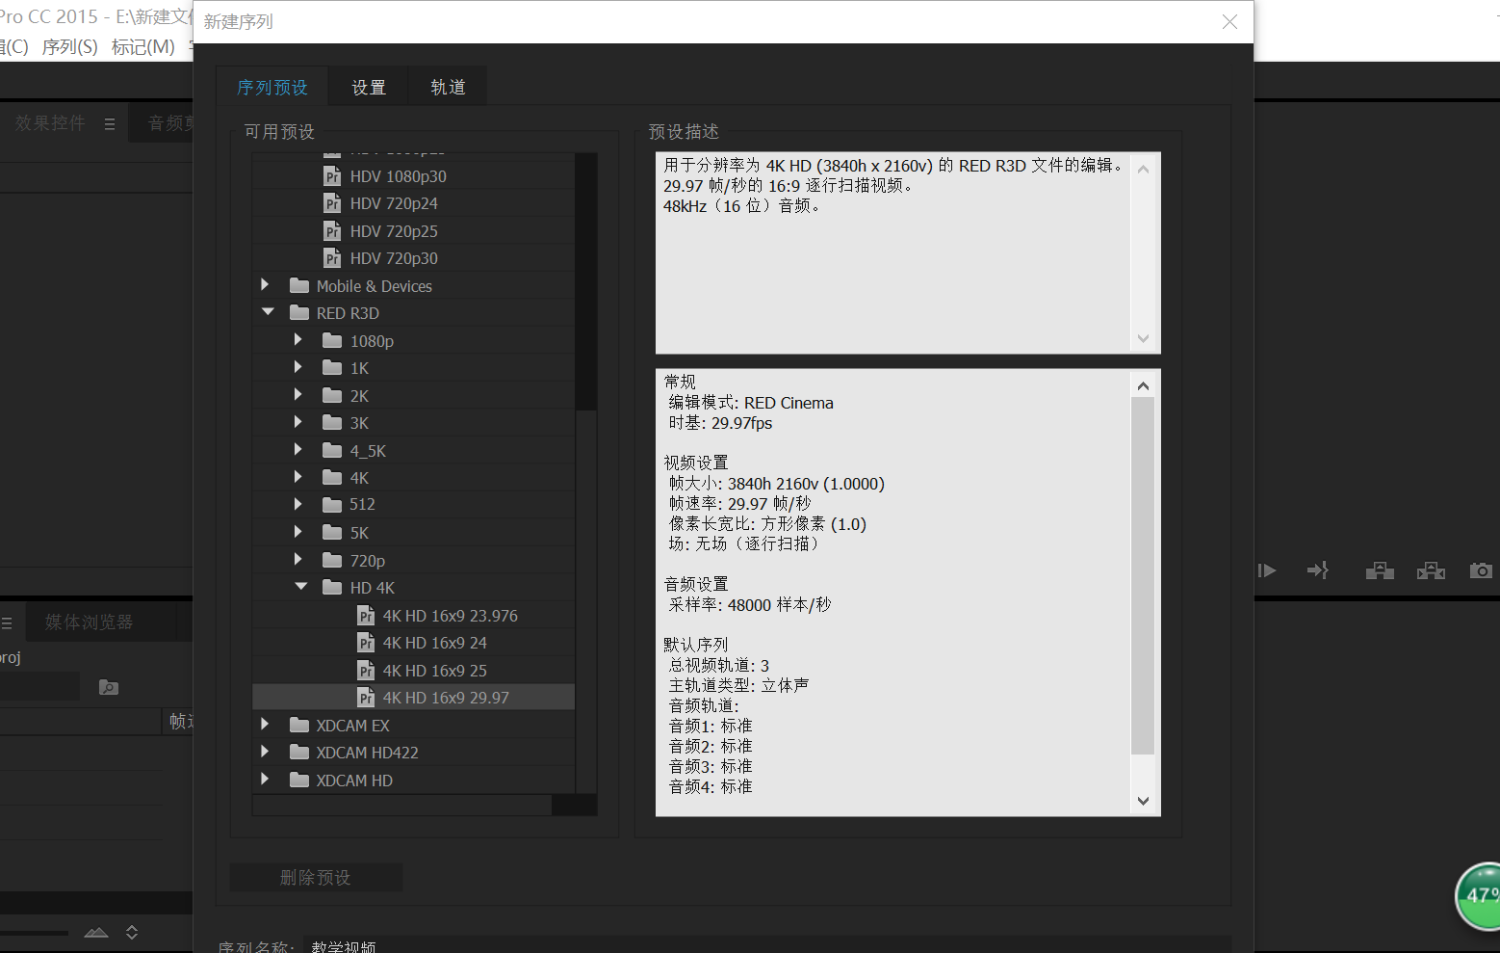This screenshot has width=1500, height=953.
Task: Click the details panel scroll-up arrow
Action: click(x=1143, y=385)
